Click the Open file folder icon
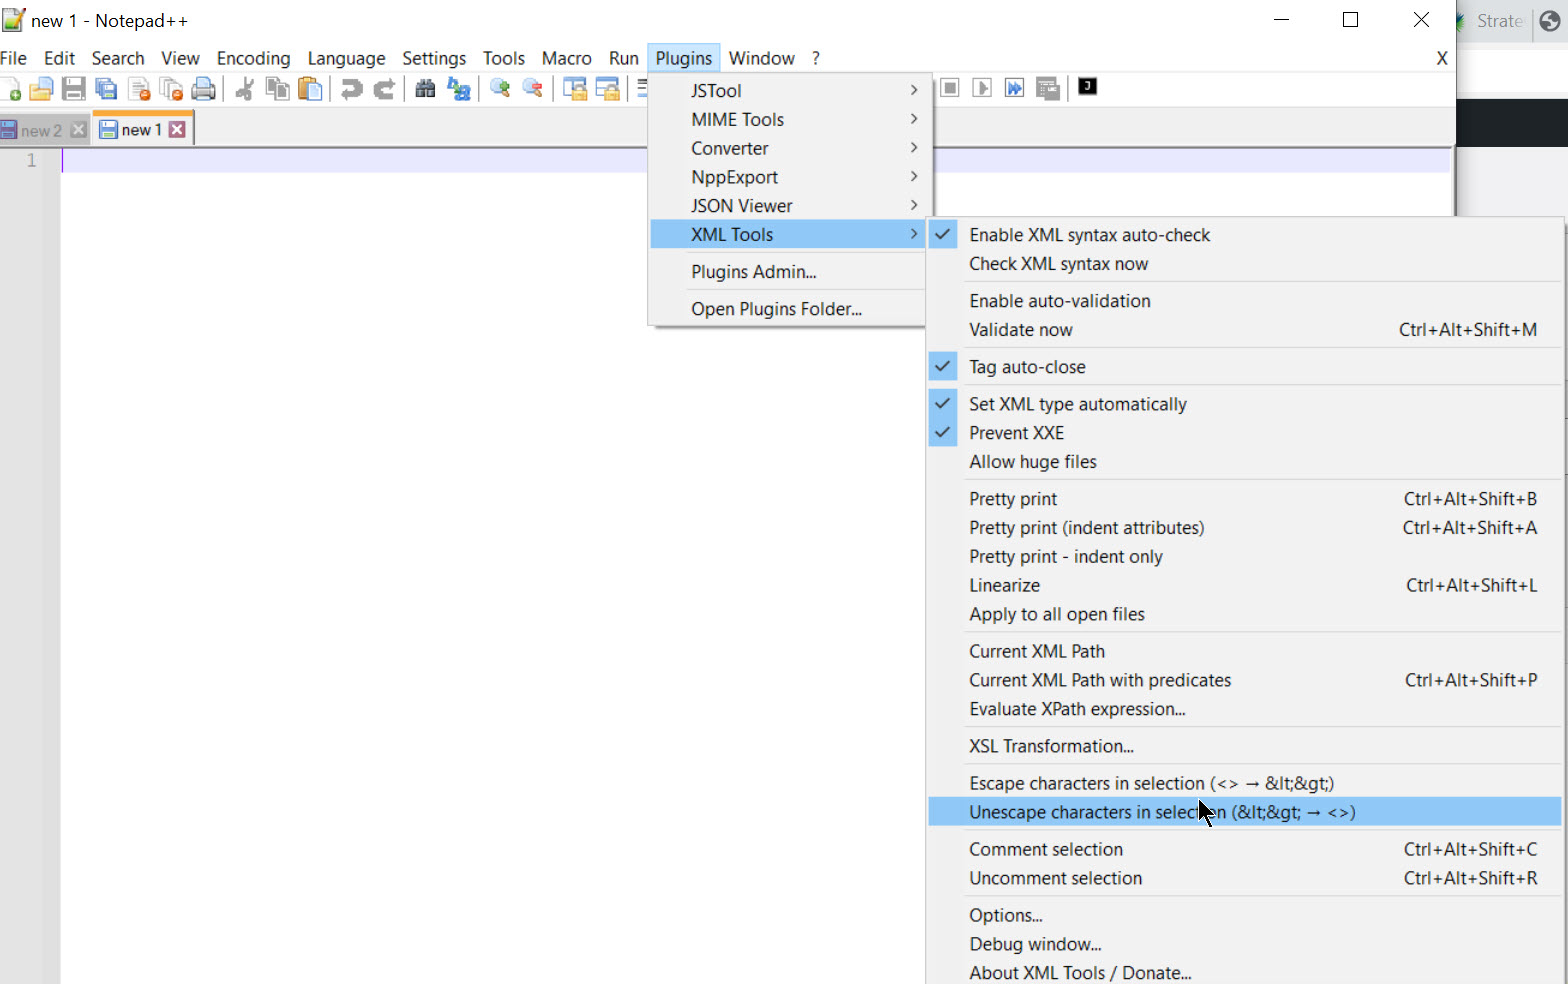The height and width of the screenshot is (984, 1568). (41, 90)
